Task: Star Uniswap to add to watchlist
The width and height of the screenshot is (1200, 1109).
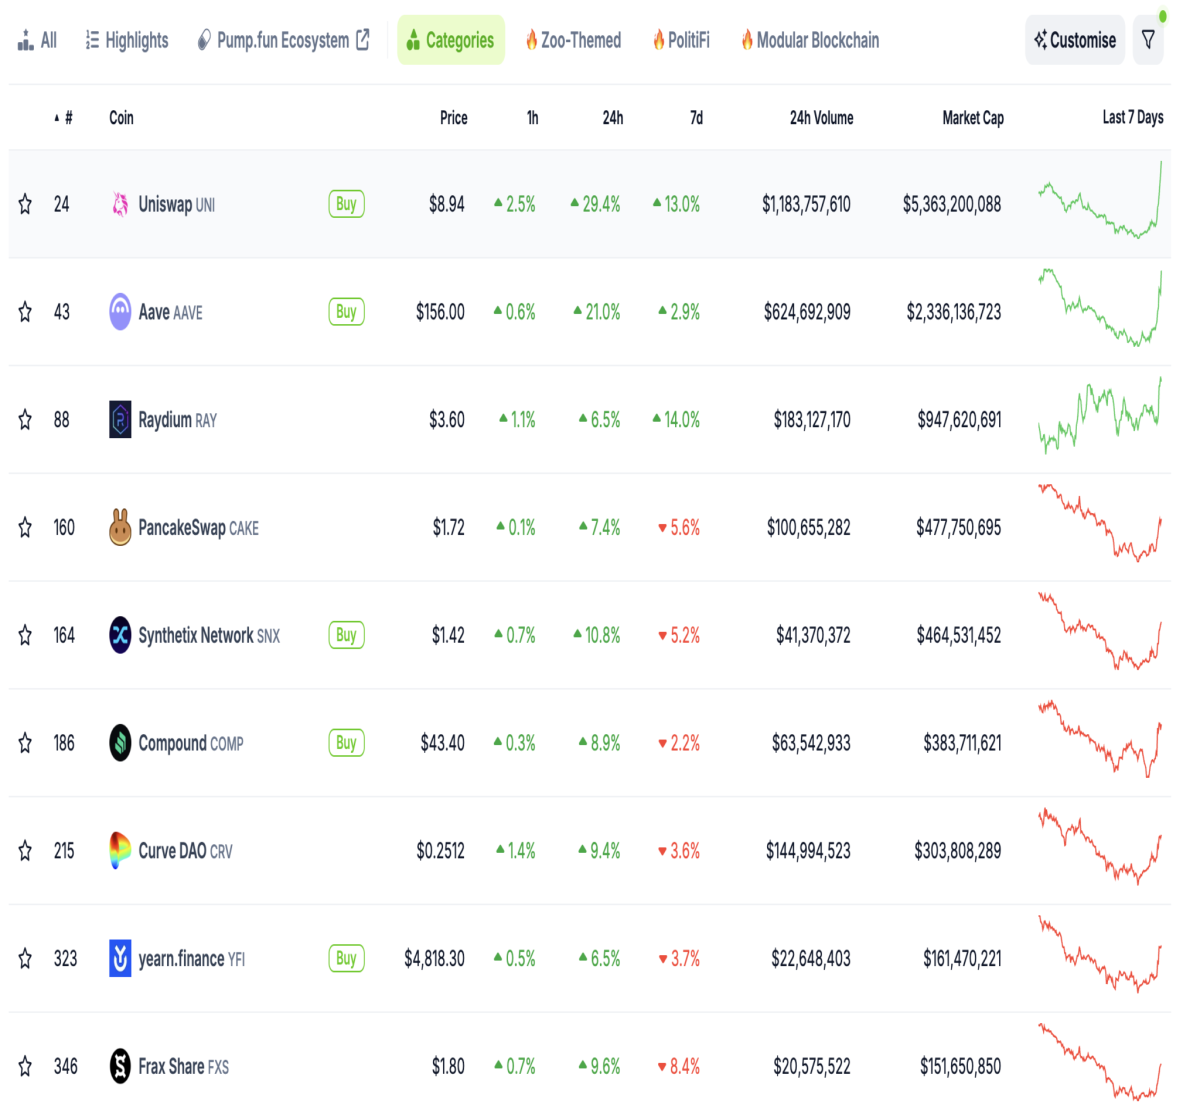Action: (25, 204)
